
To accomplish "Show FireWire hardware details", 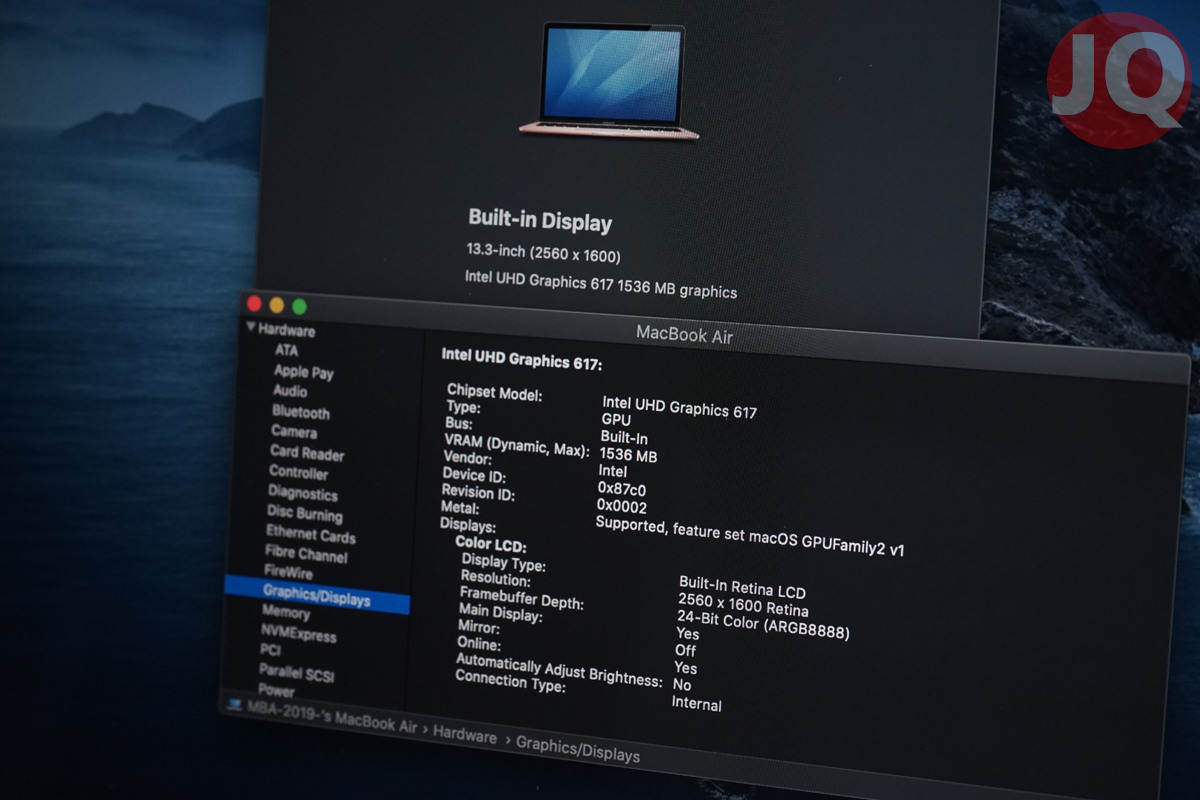I will 288,572.
